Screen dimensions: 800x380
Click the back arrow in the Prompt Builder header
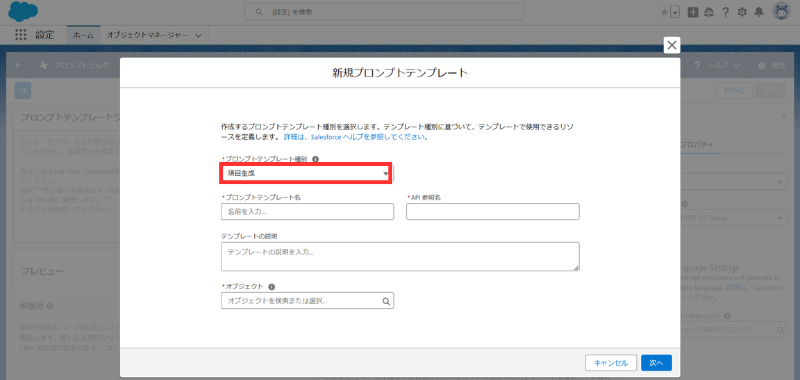point(19,65)
